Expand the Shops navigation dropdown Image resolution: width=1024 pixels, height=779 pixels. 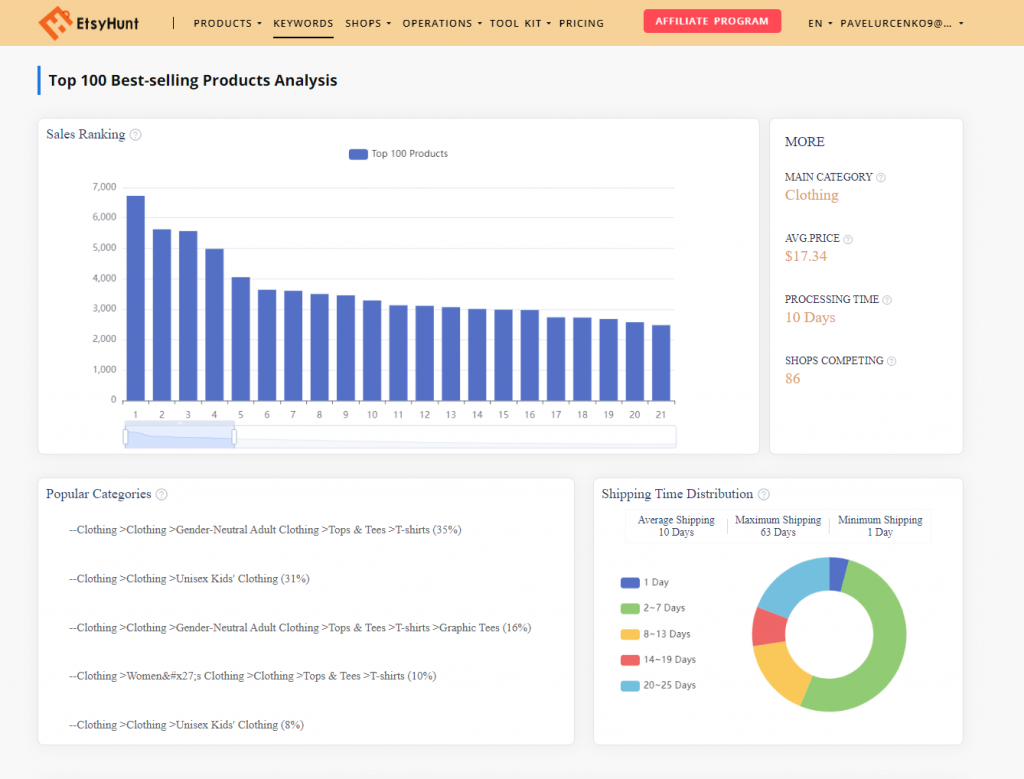tap(368, 23)
